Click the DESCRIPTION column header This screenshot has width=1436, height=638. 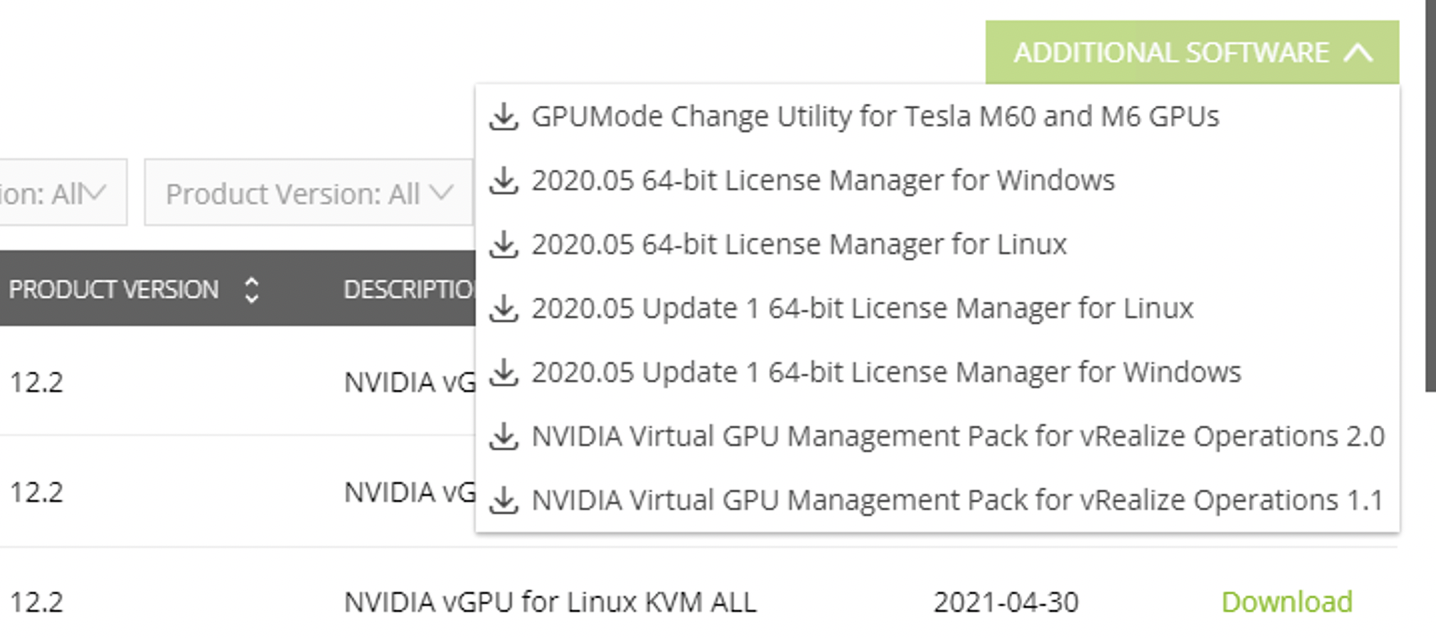(x=409, y=290)
